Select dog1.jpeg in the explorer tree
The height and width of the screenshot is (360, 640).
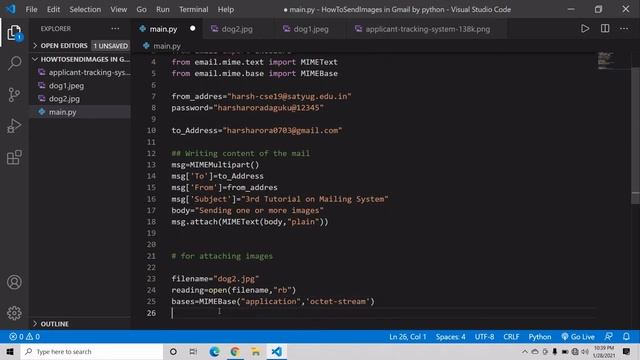point(80,86)
